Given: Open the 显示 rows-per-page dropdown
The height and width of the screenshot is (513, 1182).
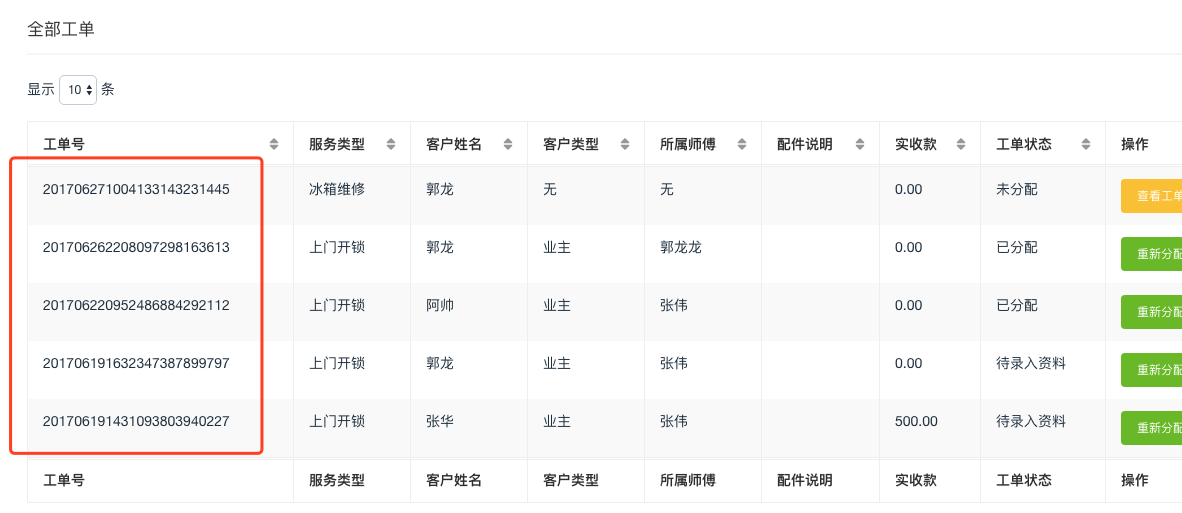Looking at the screenshot, I should tap(78, 90).
